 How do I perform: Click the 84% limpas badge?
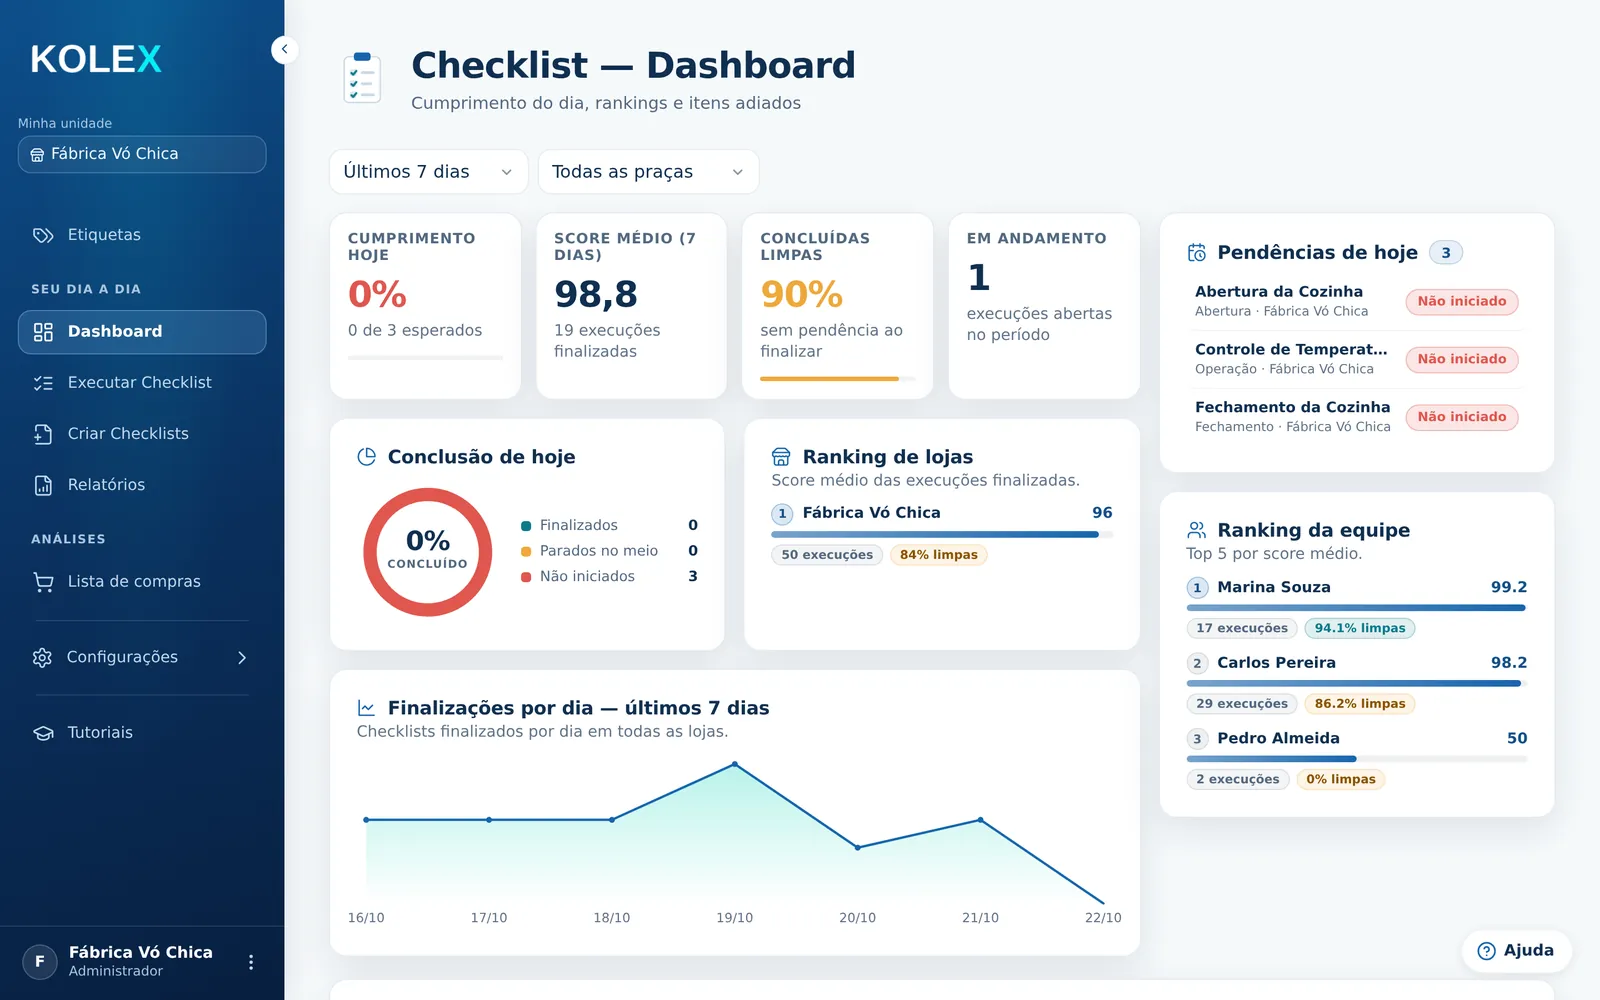pos(939,555)
